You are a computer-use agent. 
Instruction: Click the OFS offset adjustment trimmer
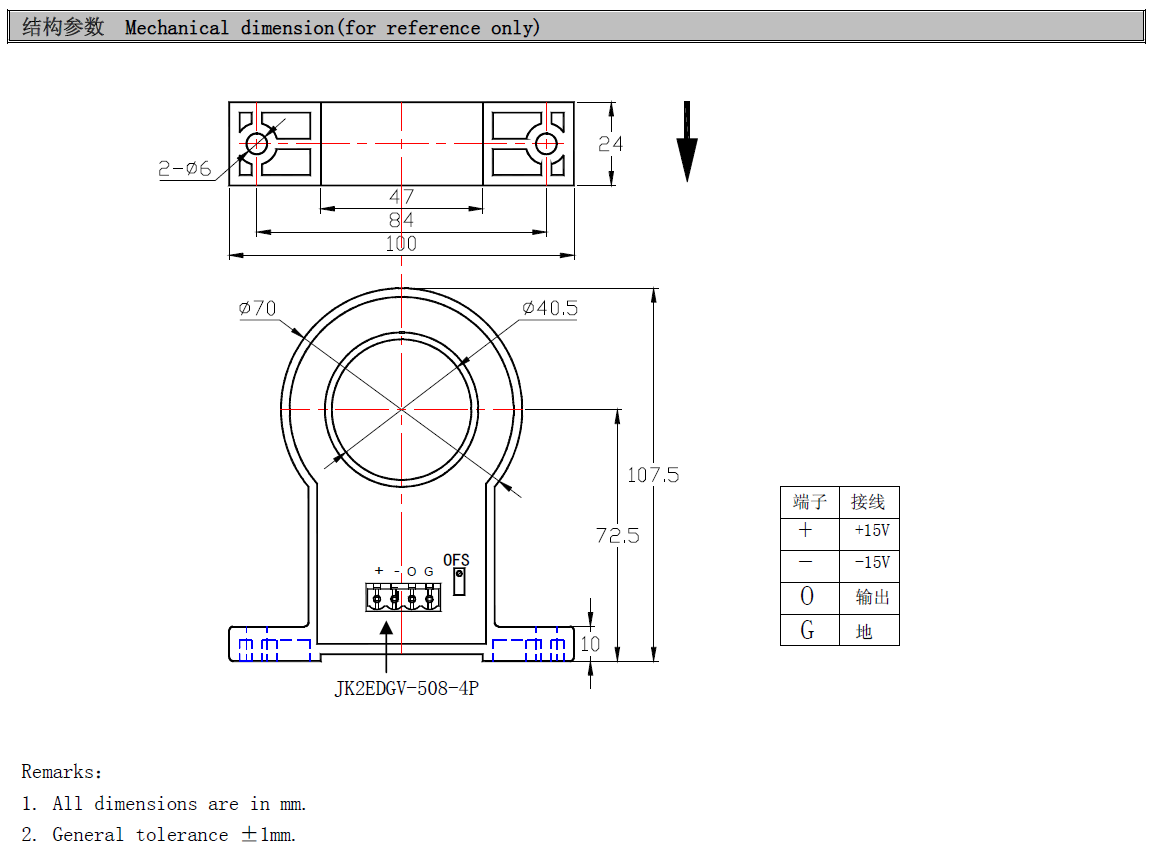click(459, 581)
